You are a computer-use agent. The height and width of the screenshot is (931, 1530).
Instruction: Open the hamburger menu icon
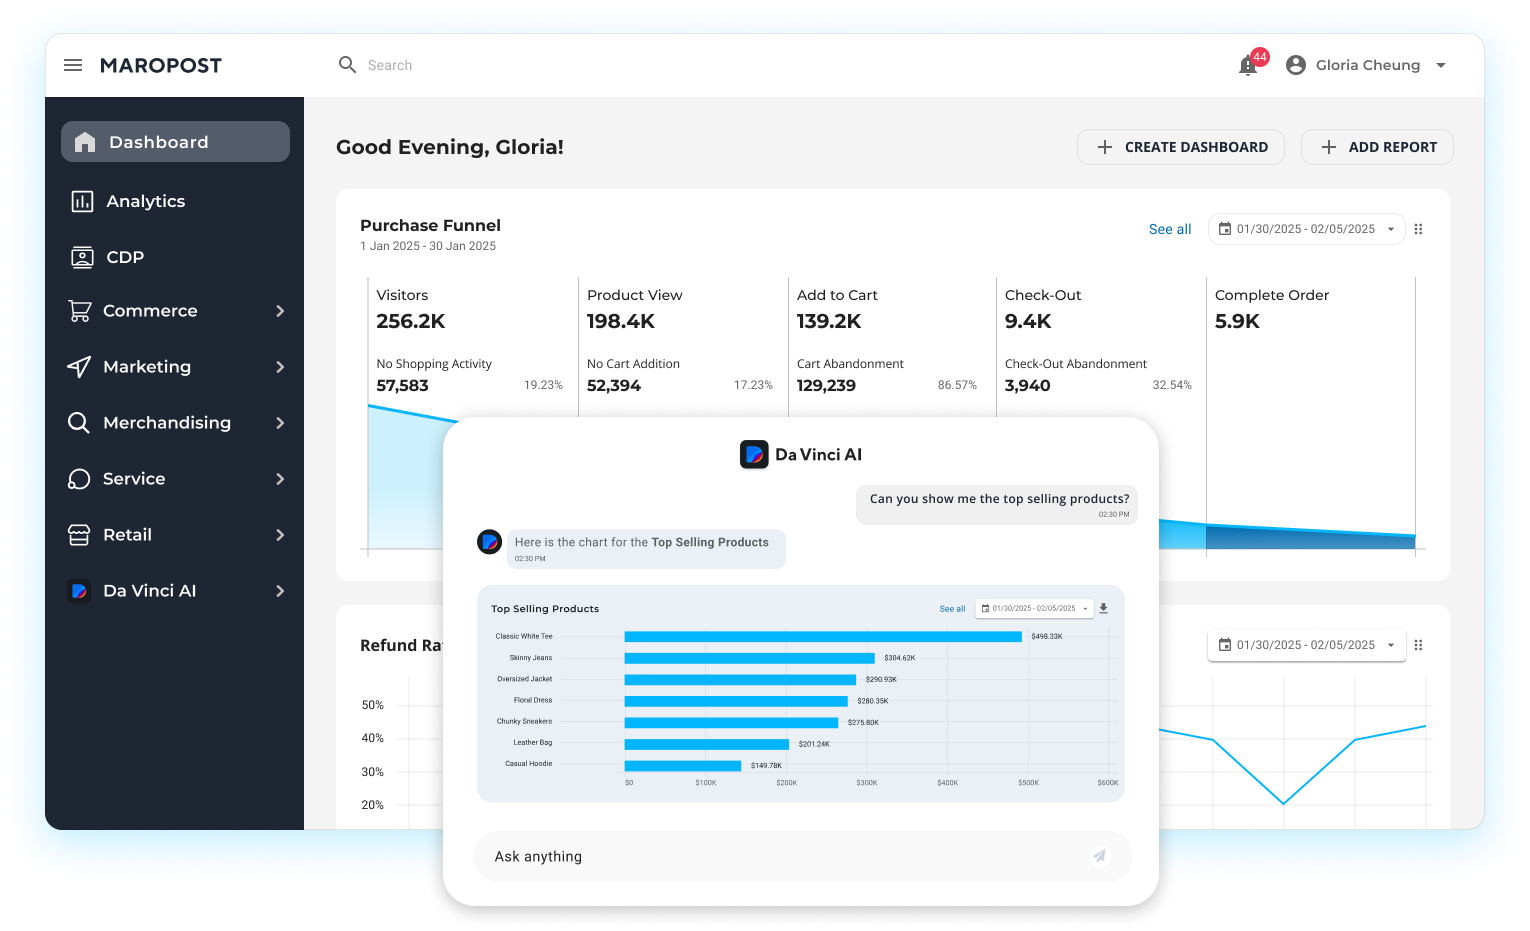click(73, 65)
